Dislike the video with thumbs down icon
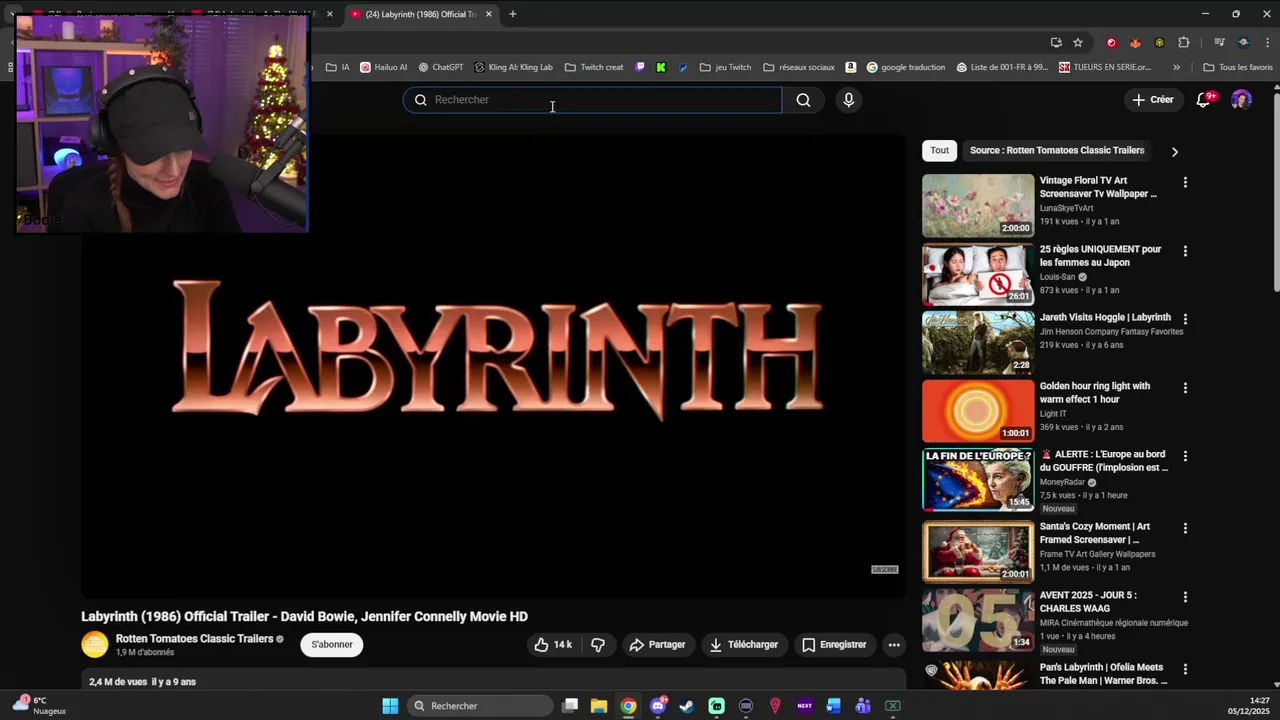The height and width of the screenshot is (720, 1280). [x=598, y=645]
